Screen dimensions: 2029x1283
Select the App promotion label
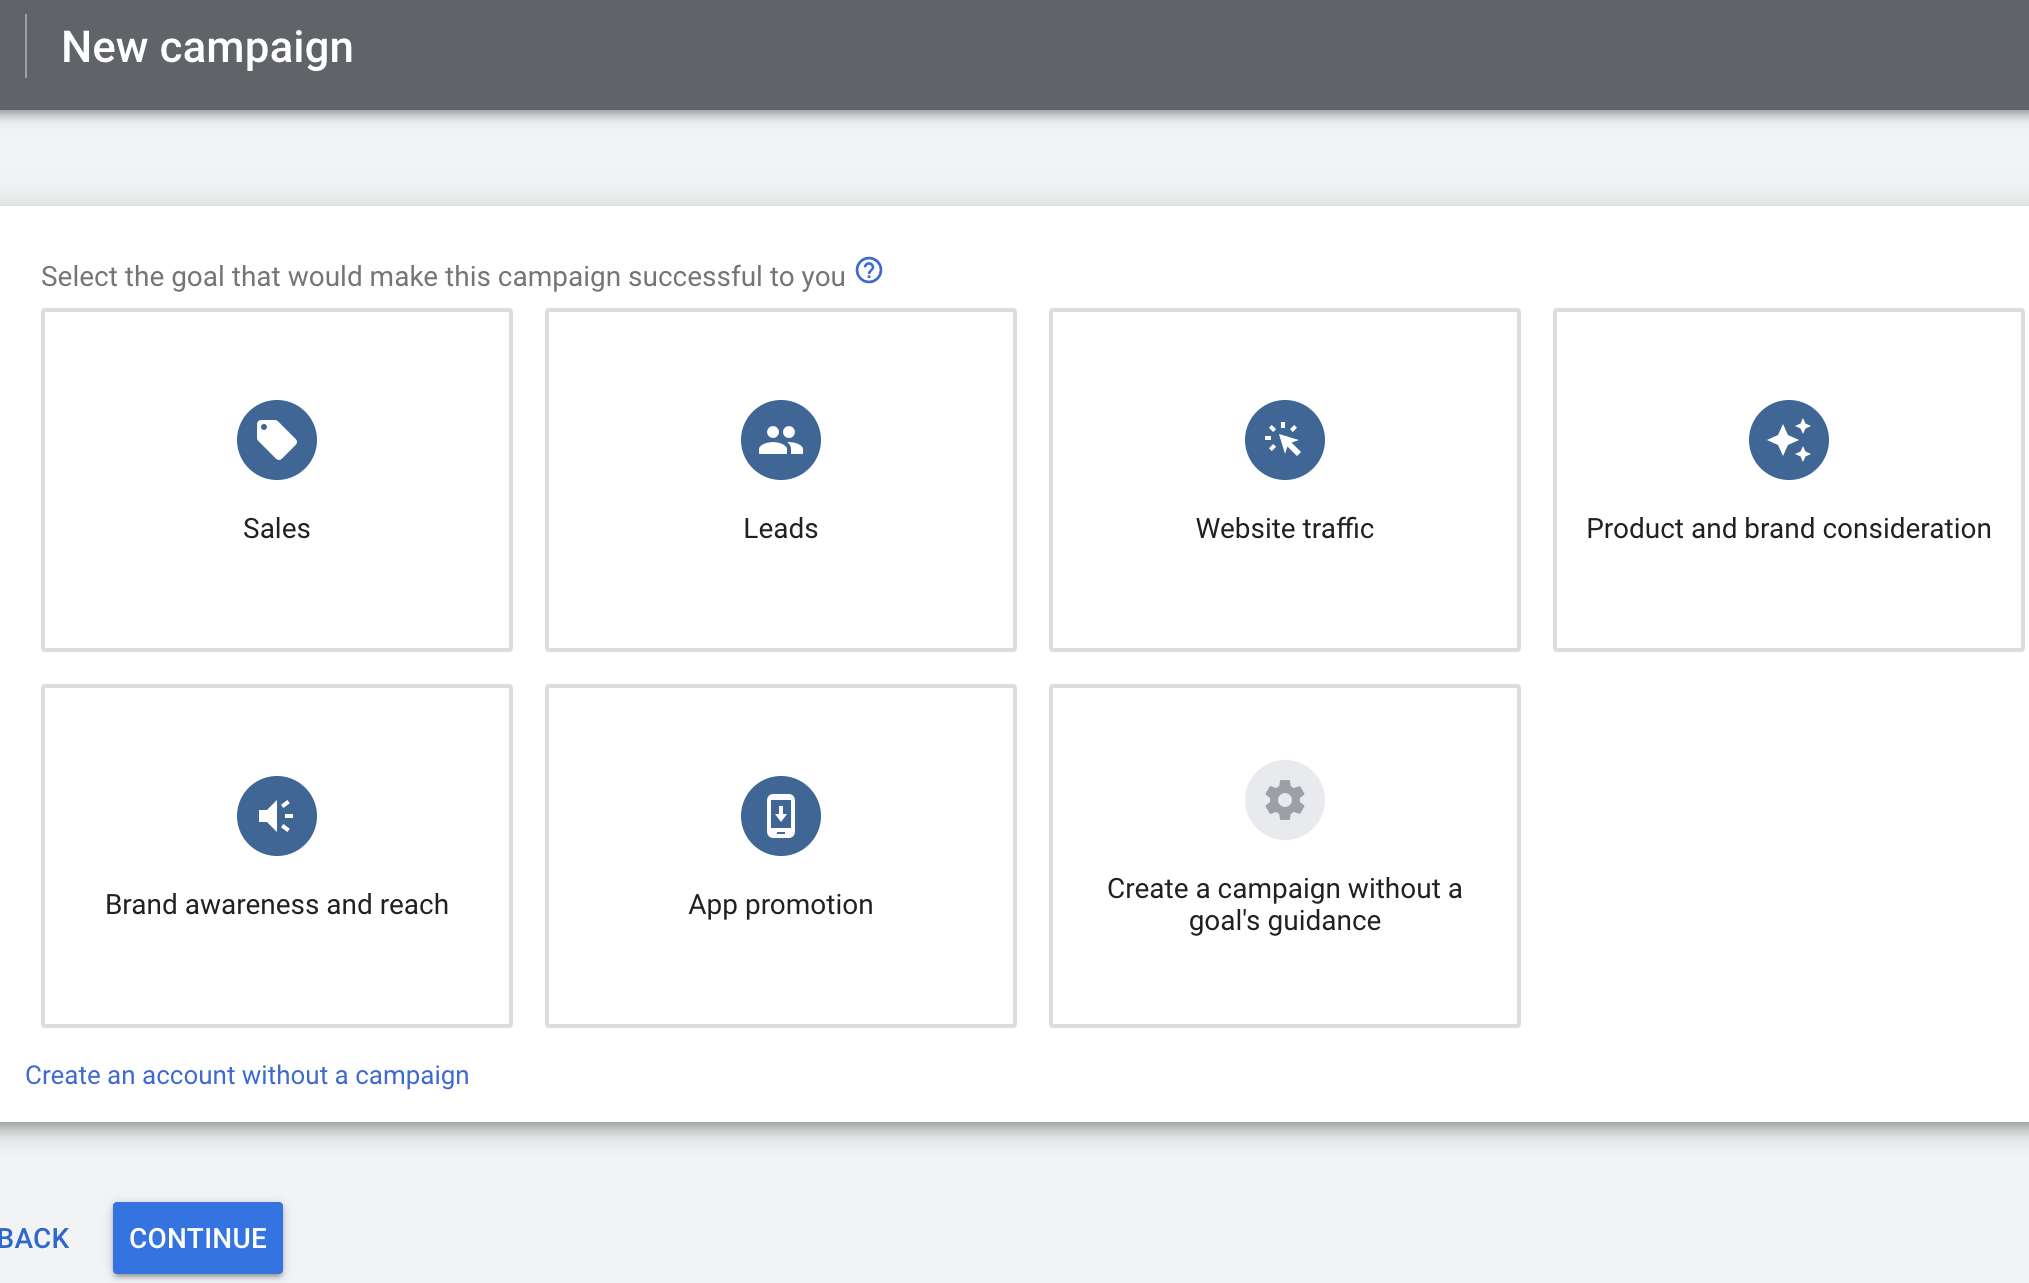tap(781, 904)
